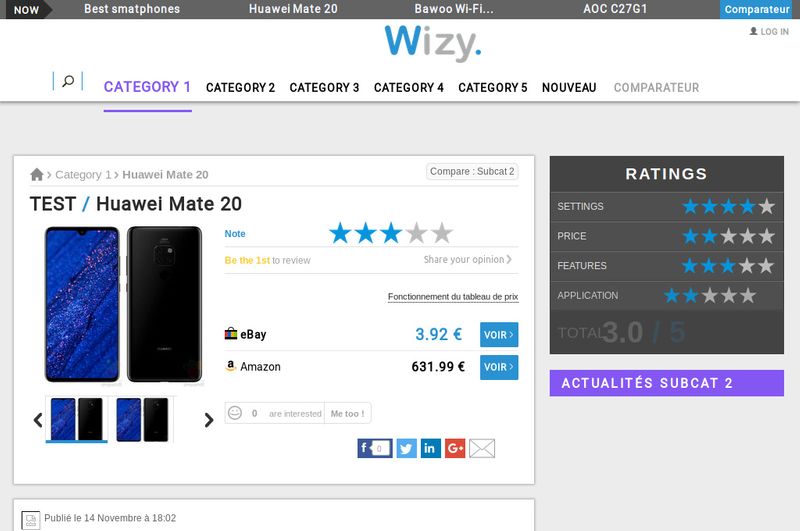800x531 pixels.
Task: Open Category 5 menu item
Action: [493, 88]
